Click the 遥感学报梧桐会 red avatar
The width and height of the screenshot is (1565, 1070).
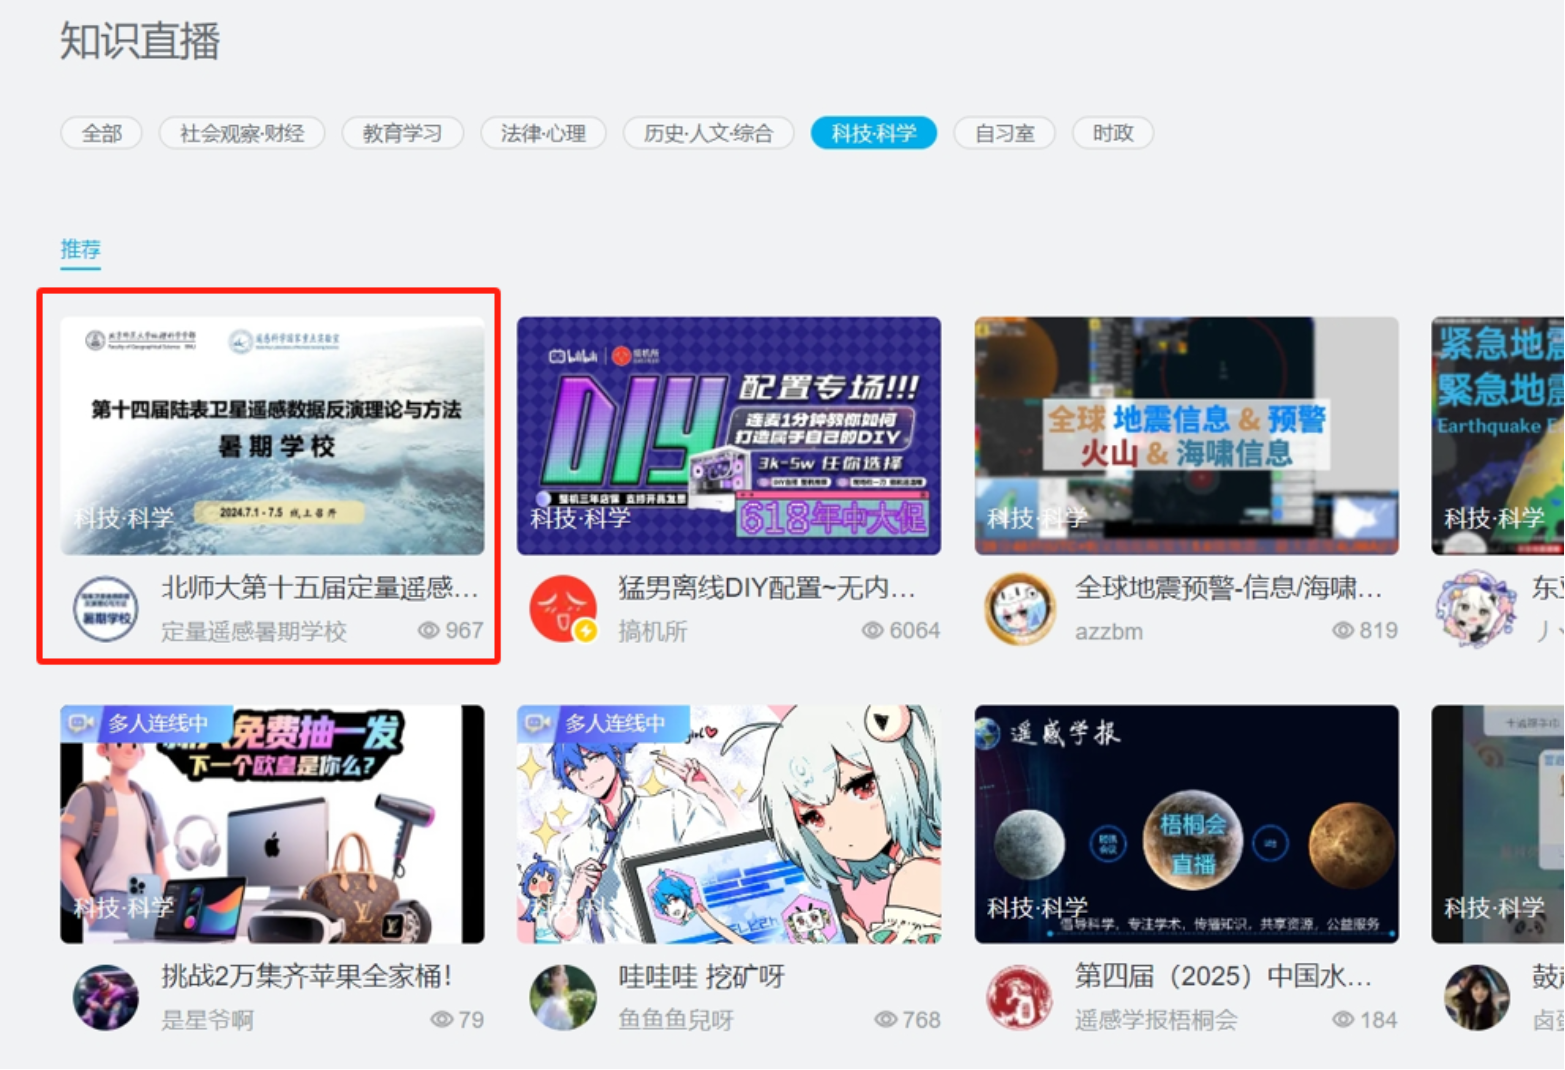pyautogui.click(x=1019, y=997)
